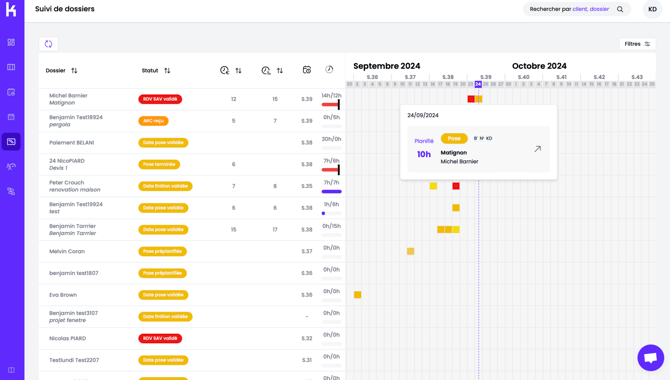
Task: Click the refresh icon above the table
Action: tap(48, 44)
